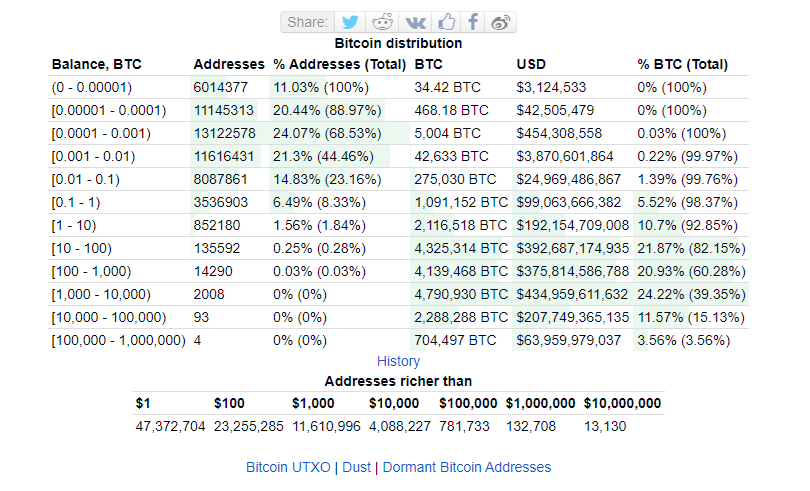Viewport: 810px width, 491px height.
Task: Click the 704,497 BTC amount
Action: [455, 341]
